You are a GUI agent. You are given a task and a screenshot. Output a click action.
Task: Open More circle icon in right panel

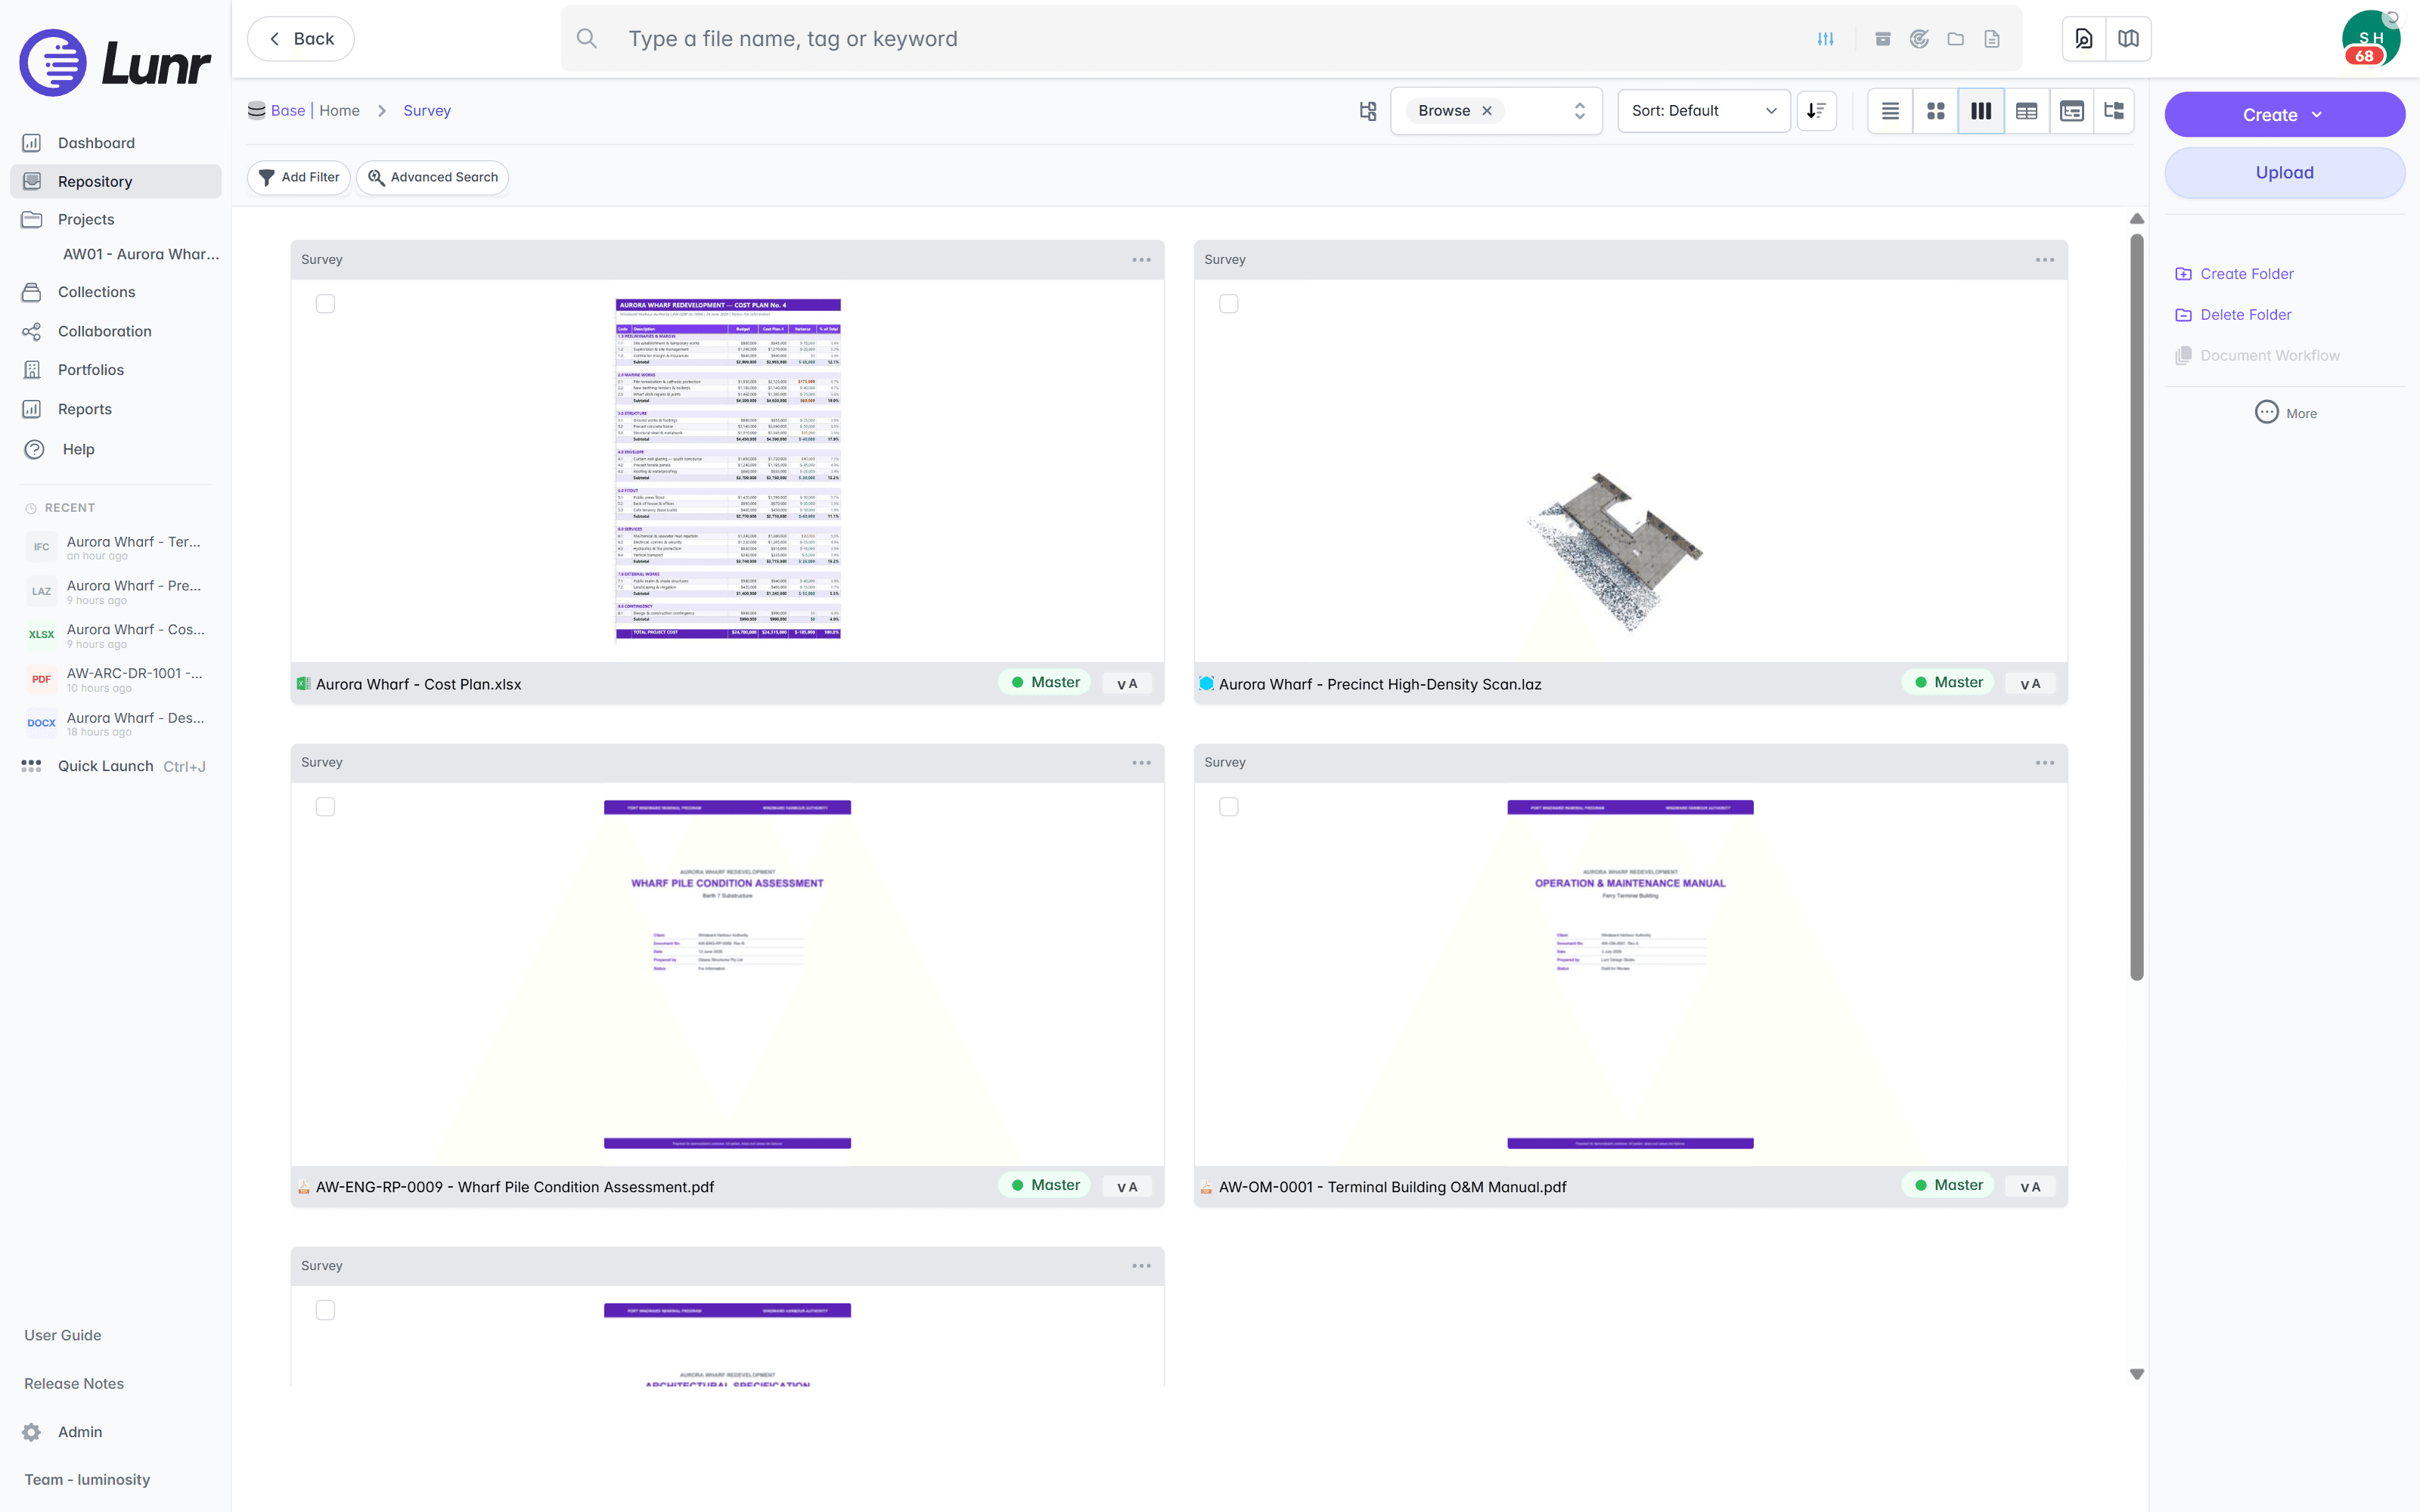point(2266,413)
